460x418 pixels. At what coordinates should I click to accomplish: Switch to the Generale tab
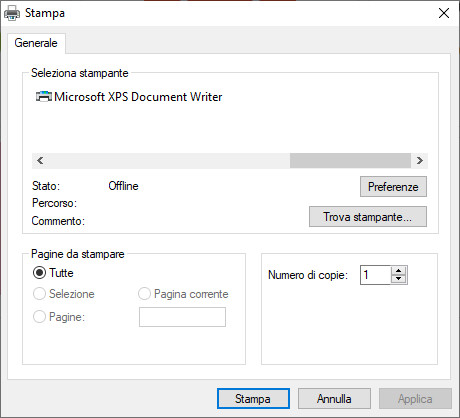click(36, 43)
